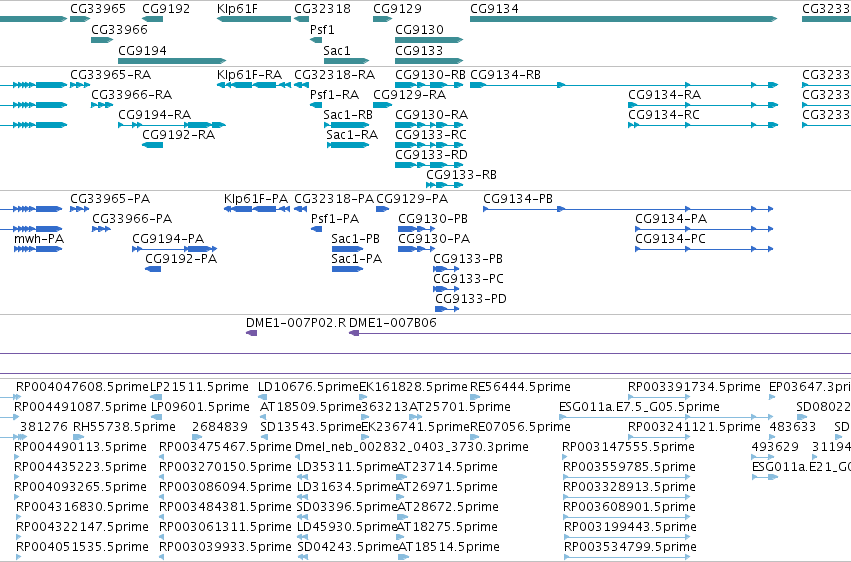Click the CG9192 gene label
This screenshot has height=562, width=851.
[166, 9]
